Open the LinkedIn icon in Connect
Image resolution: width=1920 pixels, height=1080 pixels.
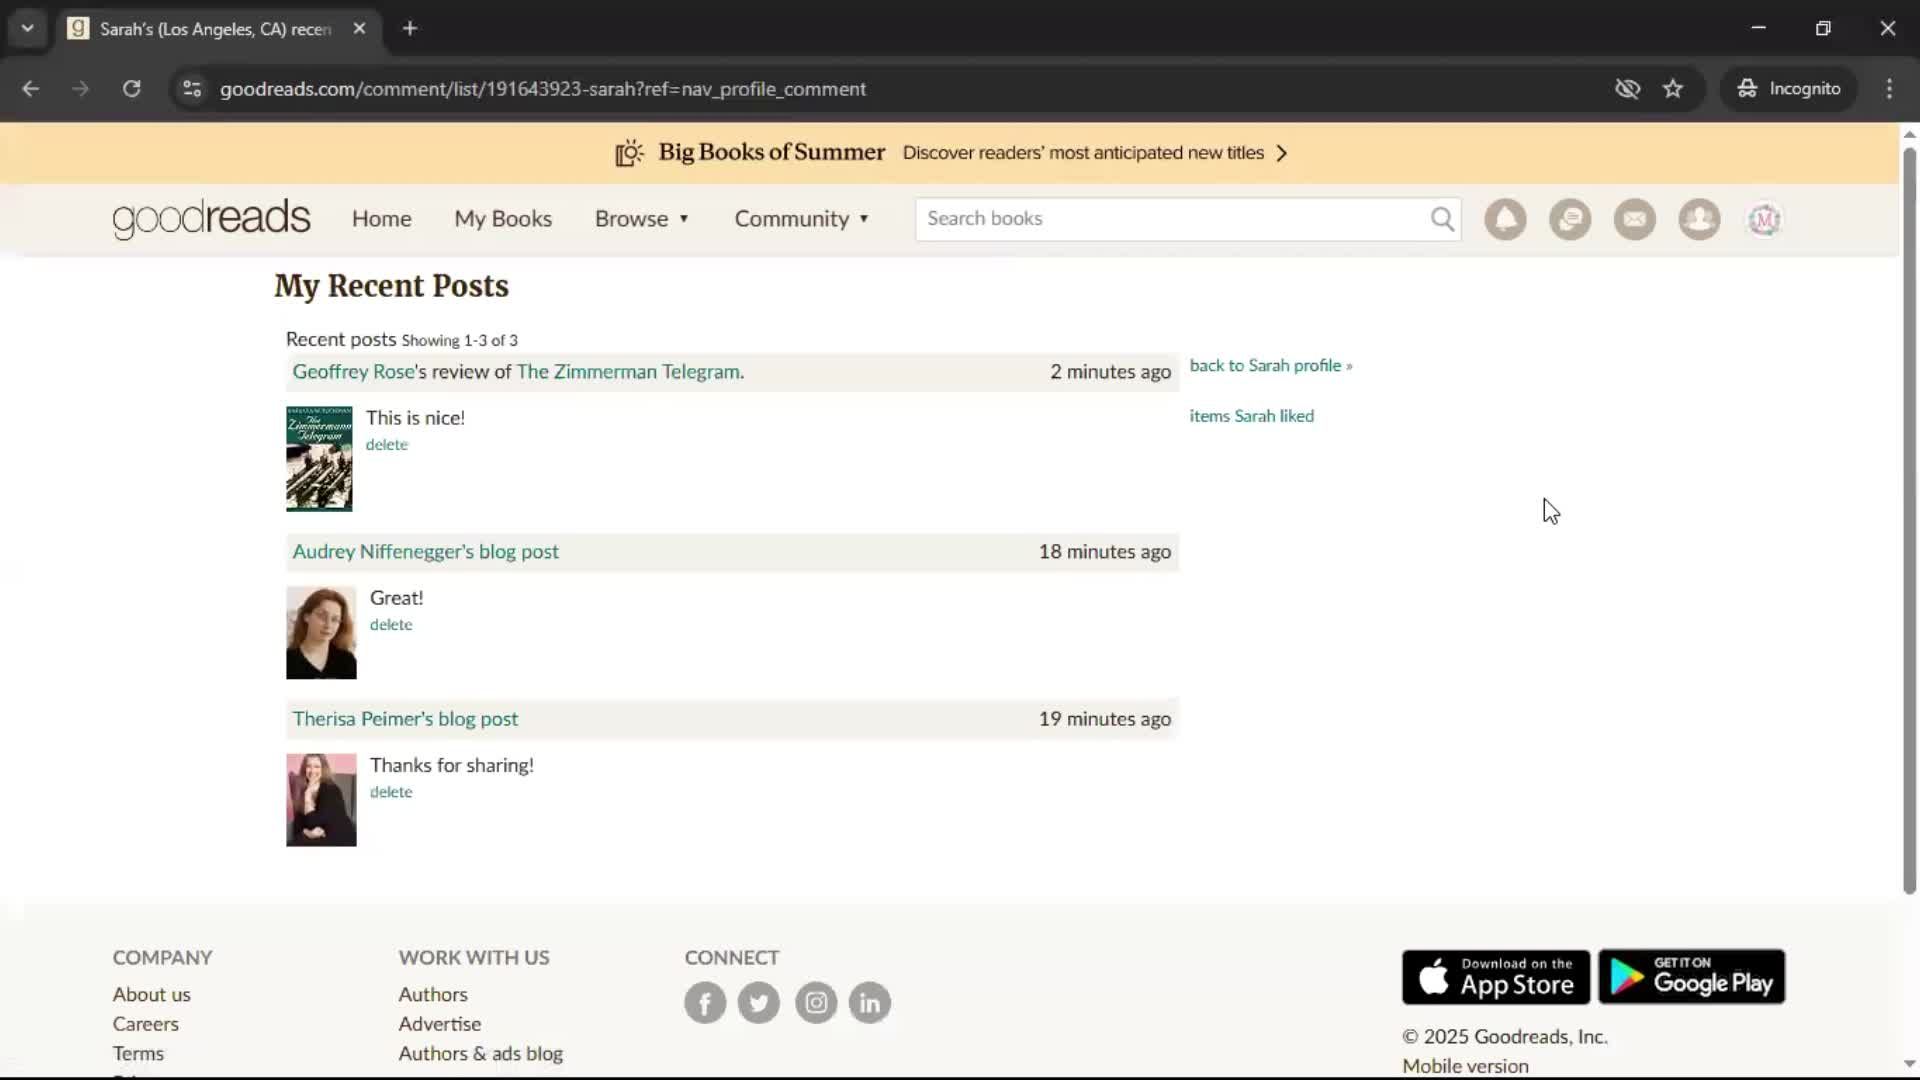click(x=870, y=1002)
